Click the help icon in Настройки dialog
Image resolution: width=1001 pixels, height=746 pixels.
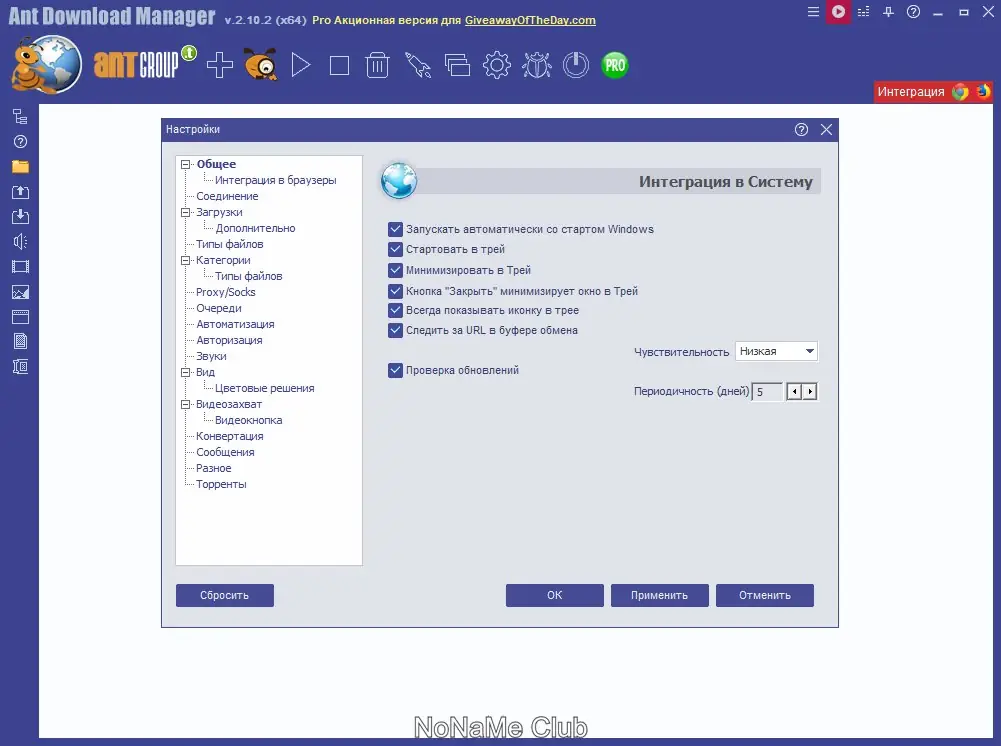(801, 130)
